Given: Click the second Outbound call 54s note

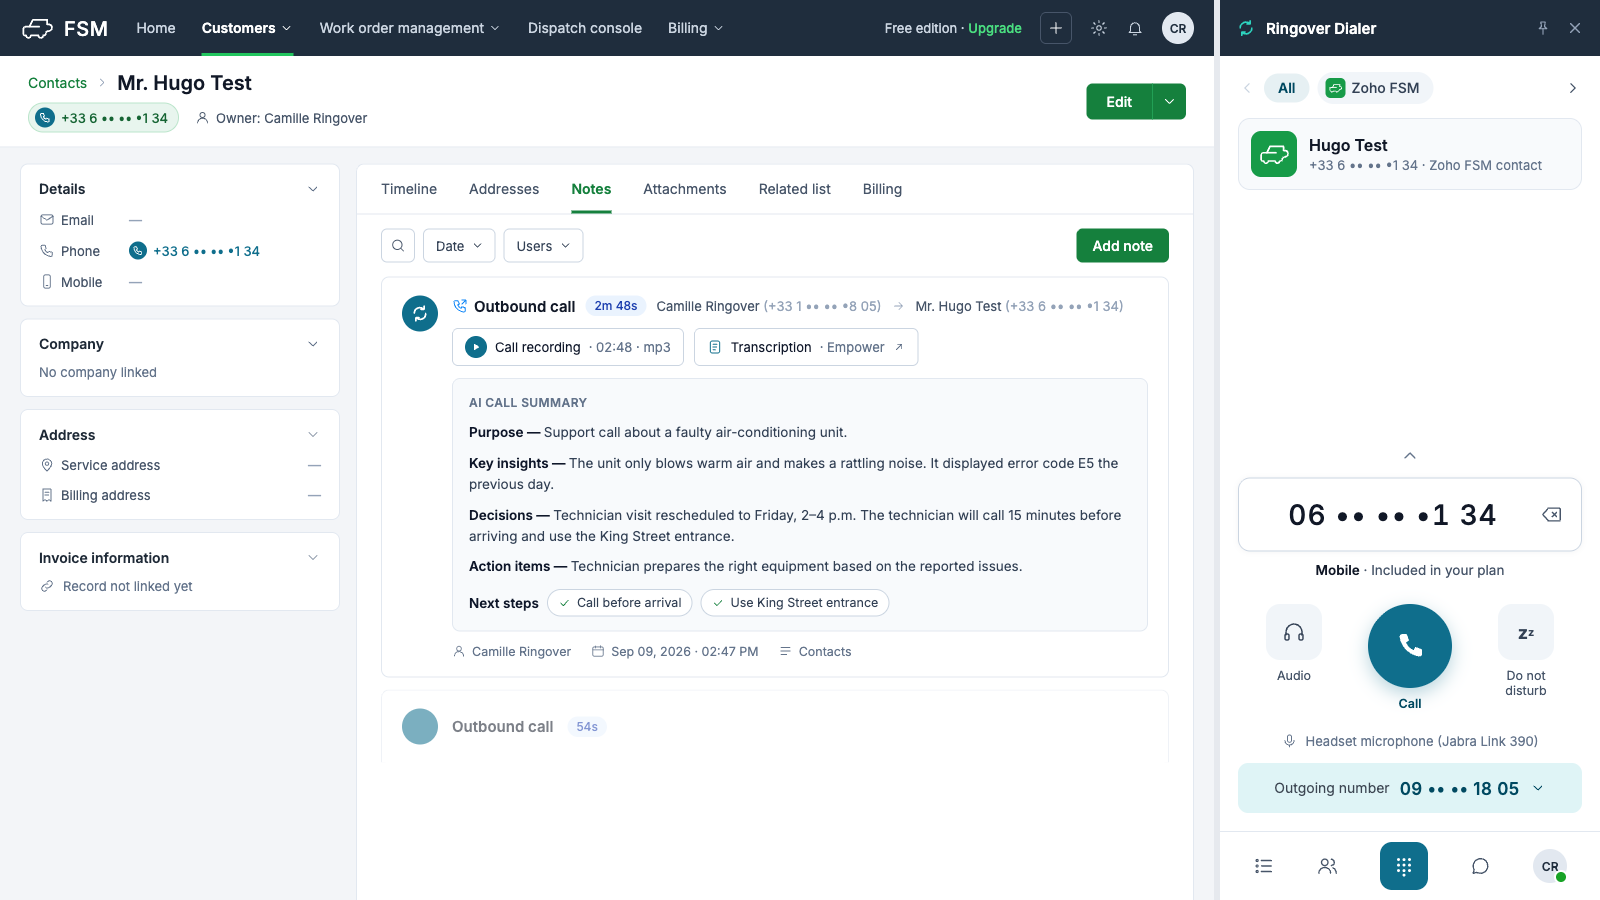Looking at the screenshot, I should click(x=775, y=727).
